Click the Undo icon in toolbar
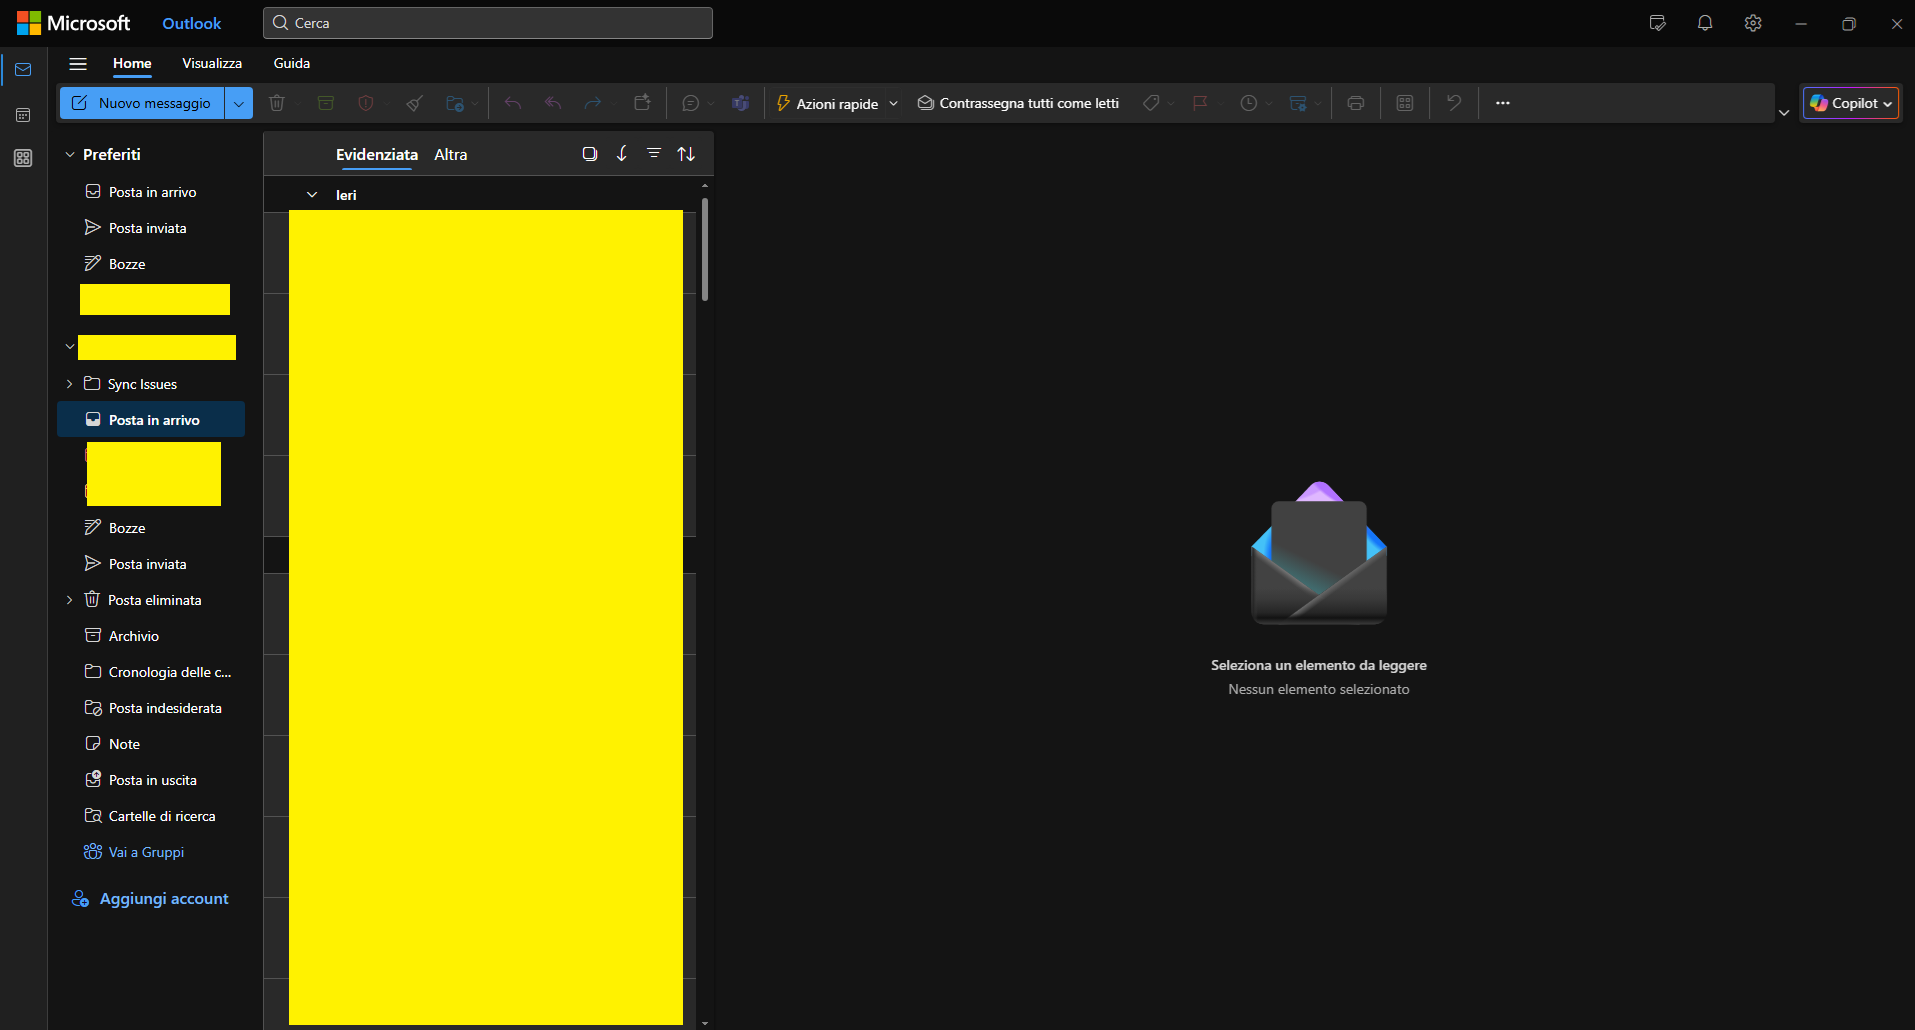1915x1030 pixels. 1454,103
